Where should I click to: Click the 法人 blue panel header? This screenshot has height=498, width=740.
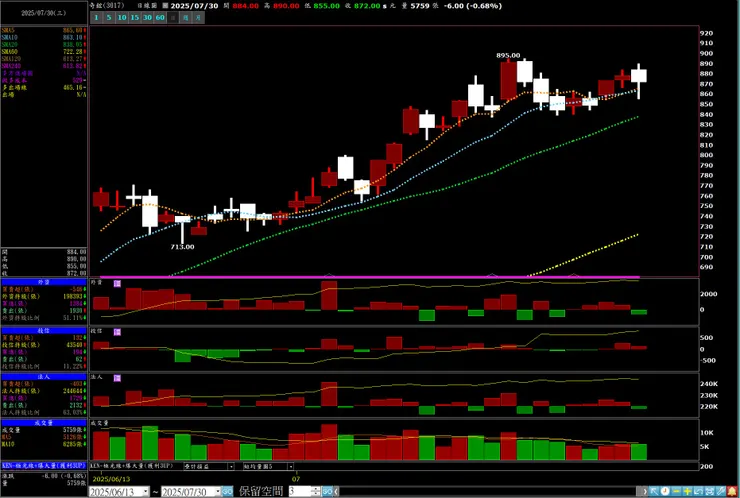44,377
